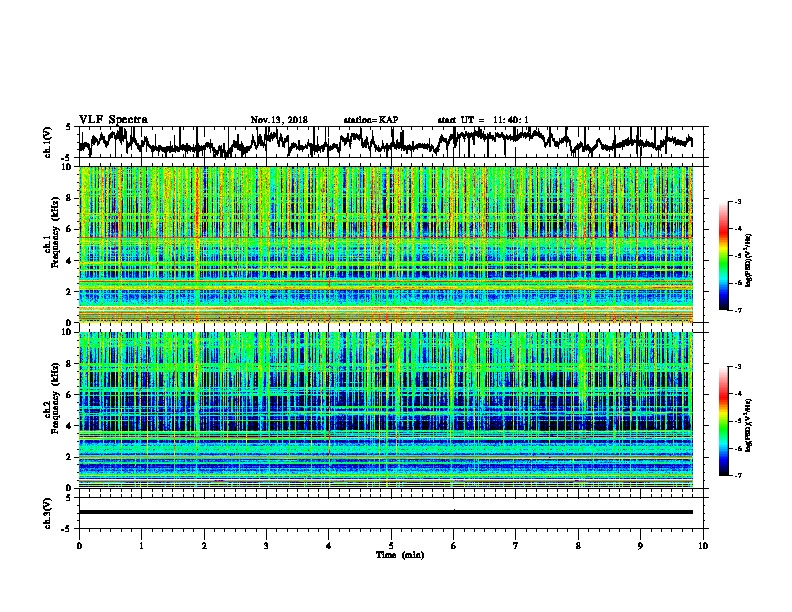Screen dimensions: 792x612
Task: Click the "-4" tick on lower color bar
Action: (x=738, y=394)
